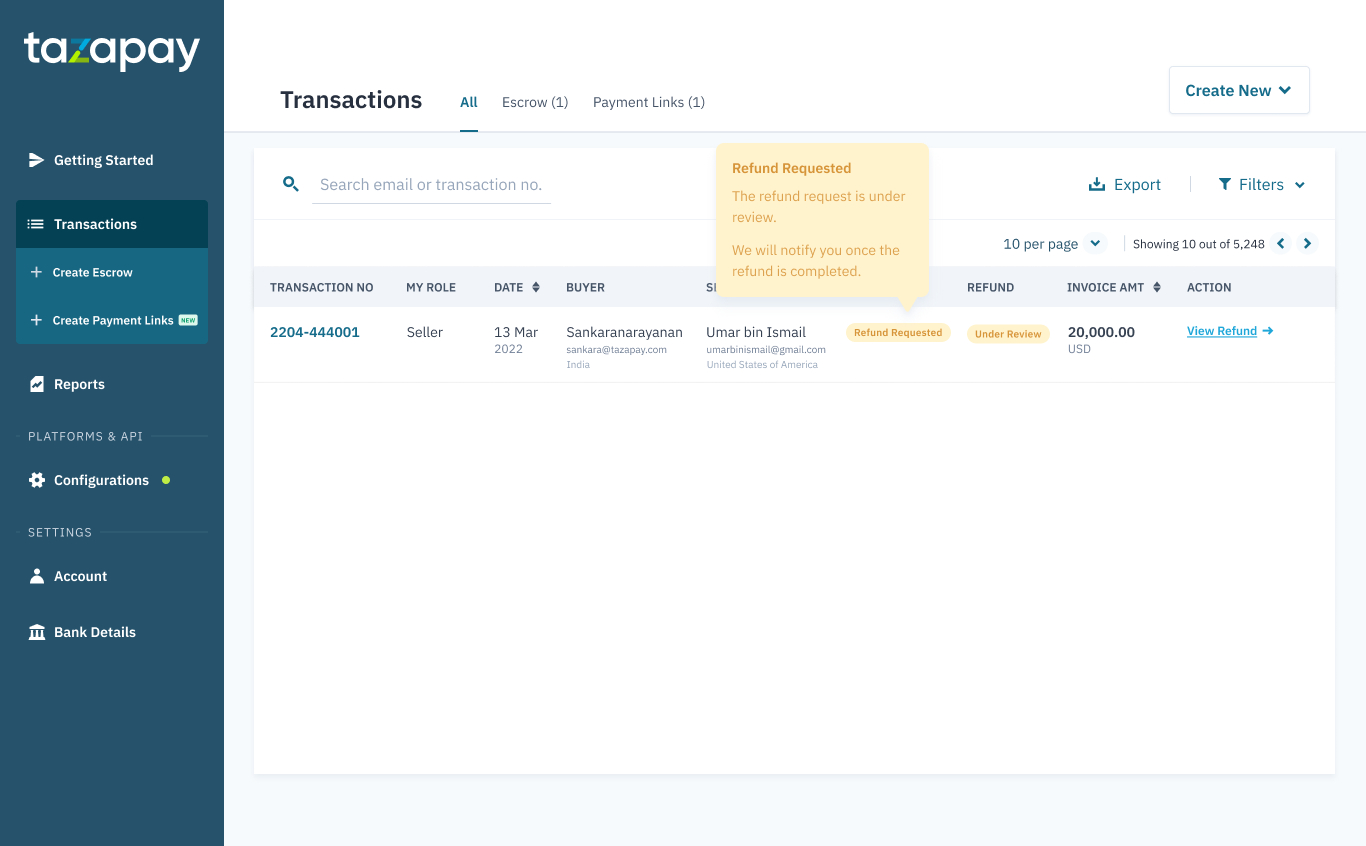Go to next page with right arrow

[x=1307, y=243]
